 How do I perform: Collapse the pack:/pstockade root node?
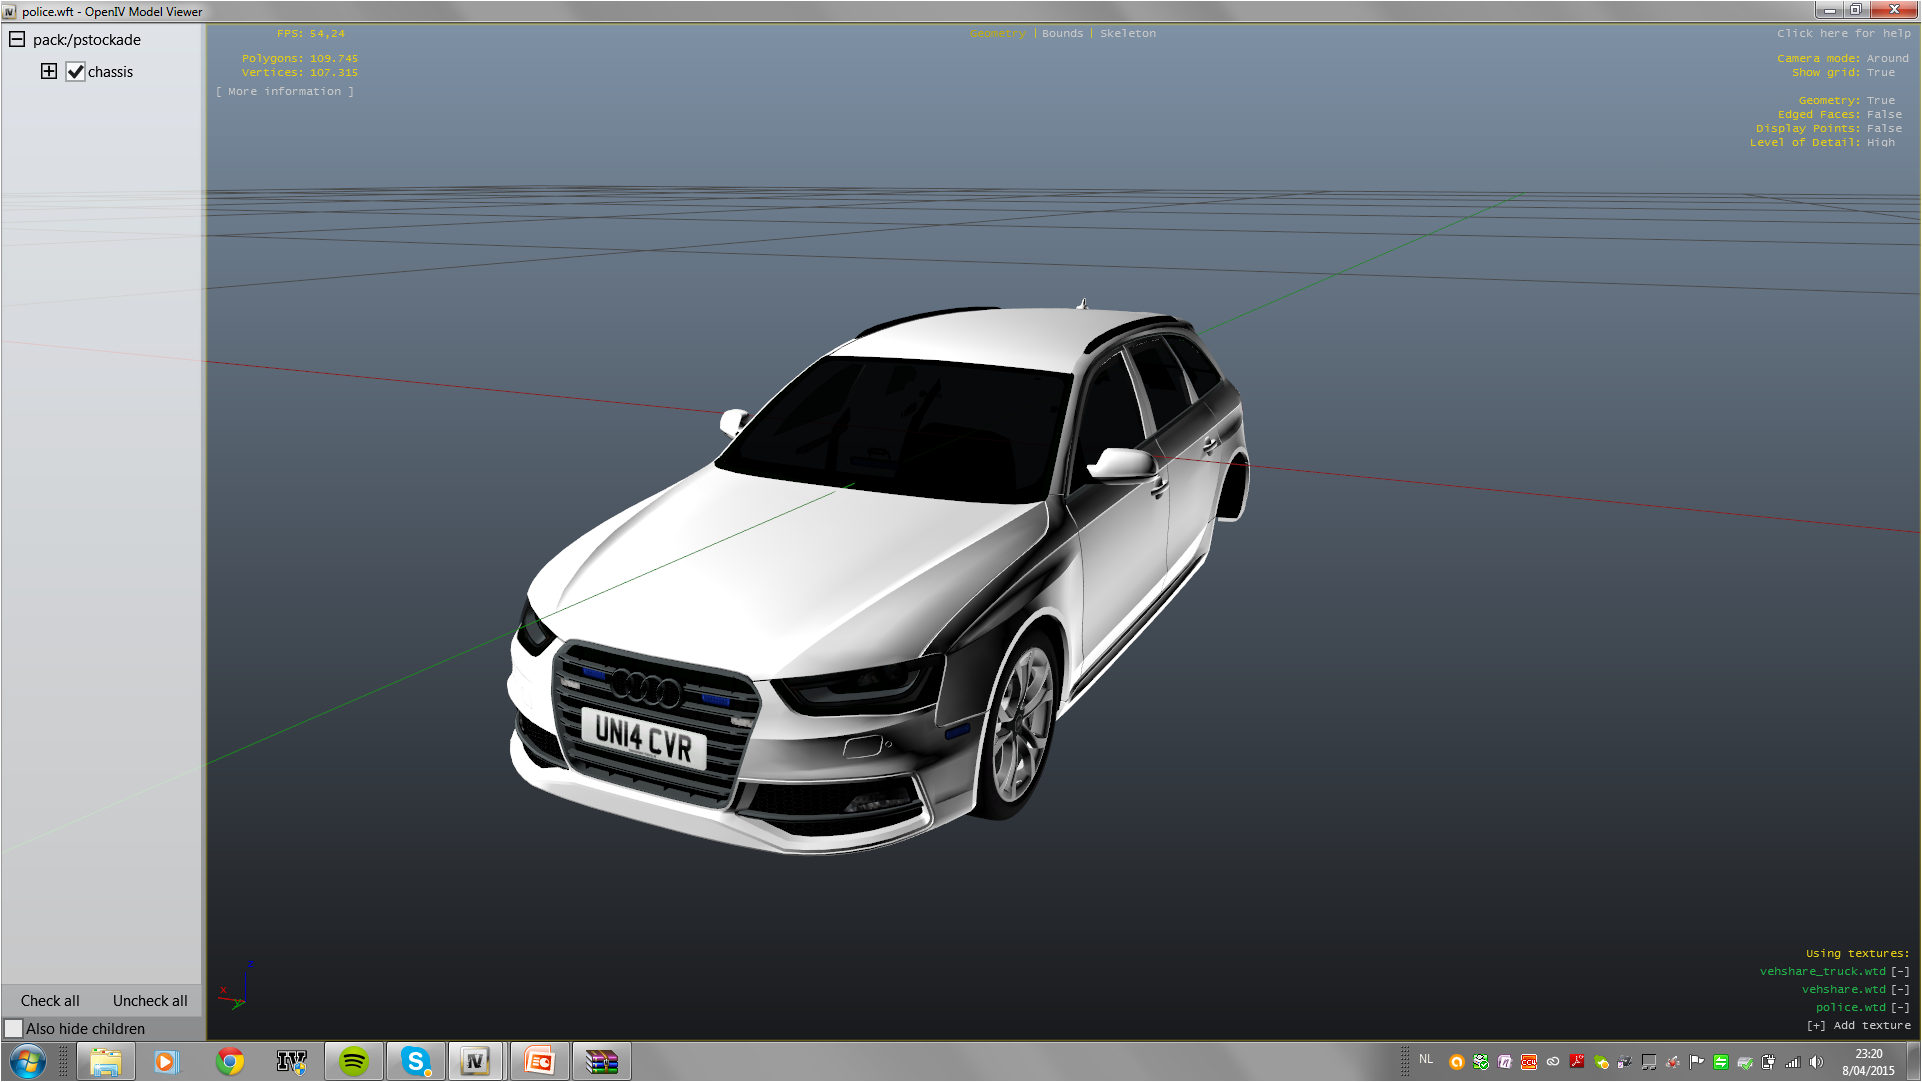17,39
